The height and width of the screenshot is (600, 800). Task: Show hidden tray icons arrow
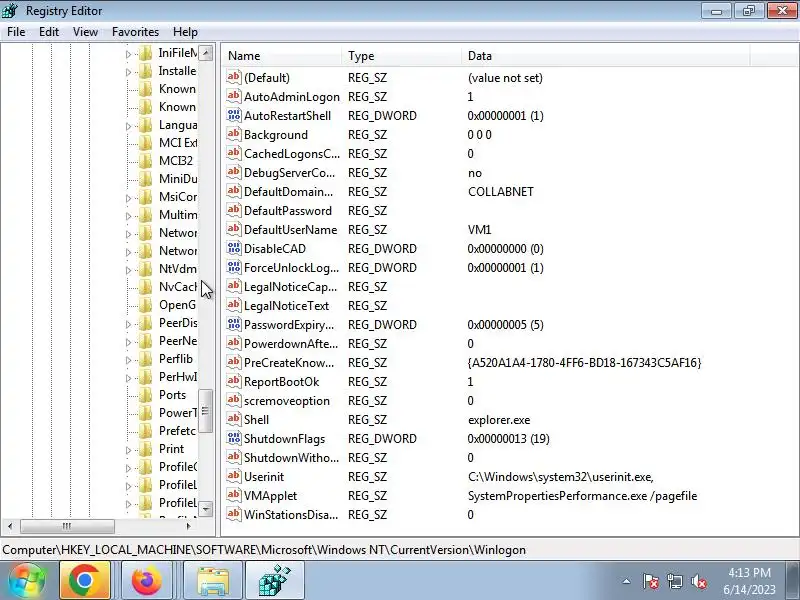click(x=627, y=581)
